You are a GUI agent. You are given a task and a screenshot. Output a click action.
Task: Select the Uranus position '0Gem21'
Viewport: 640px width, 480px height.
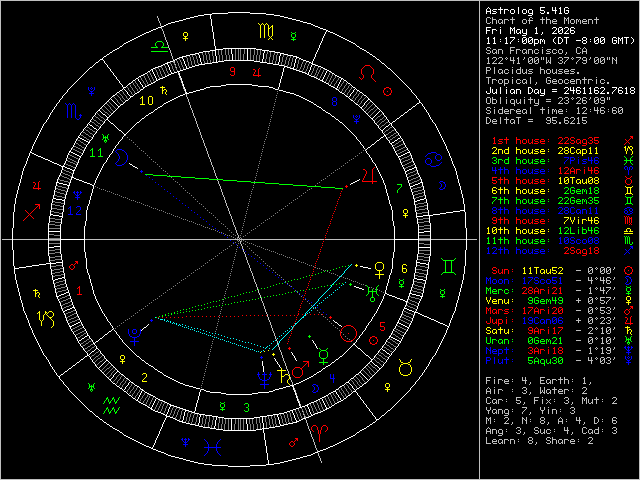tap(545, 340)
